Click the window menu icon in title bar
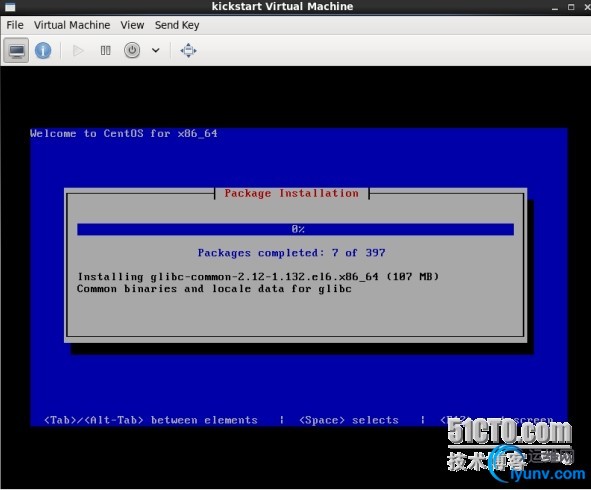Screen dimensions: 591x490 tap(10, 7)
